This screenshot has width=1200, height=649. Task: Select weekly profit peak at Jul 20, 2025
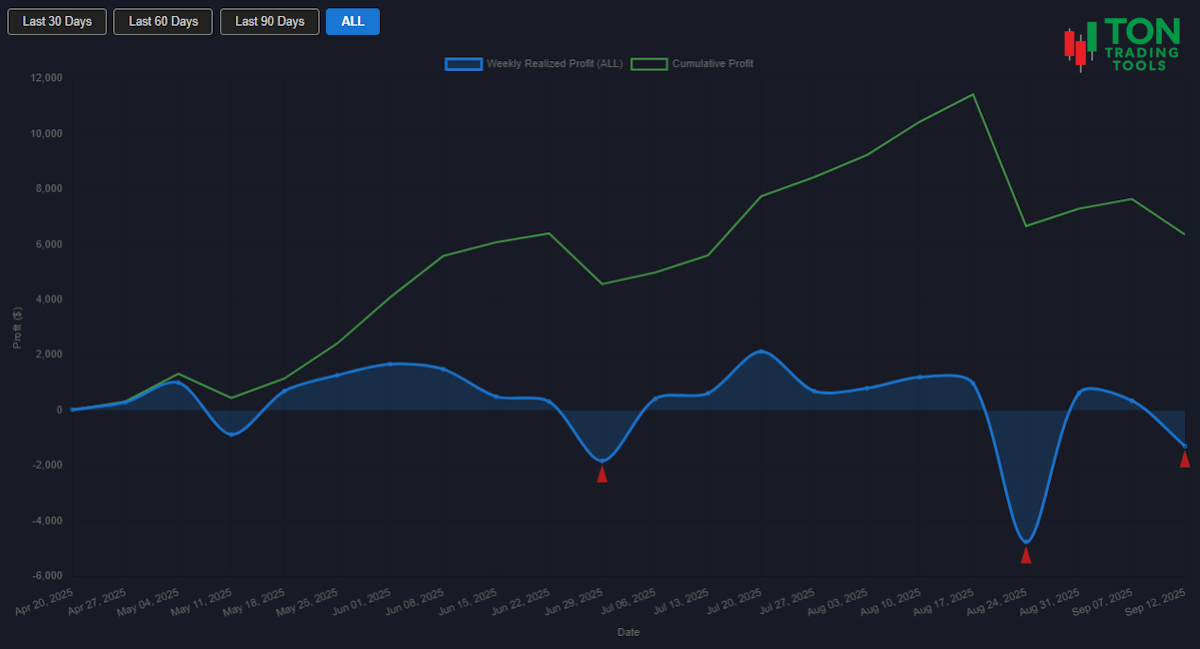(761, 351)
